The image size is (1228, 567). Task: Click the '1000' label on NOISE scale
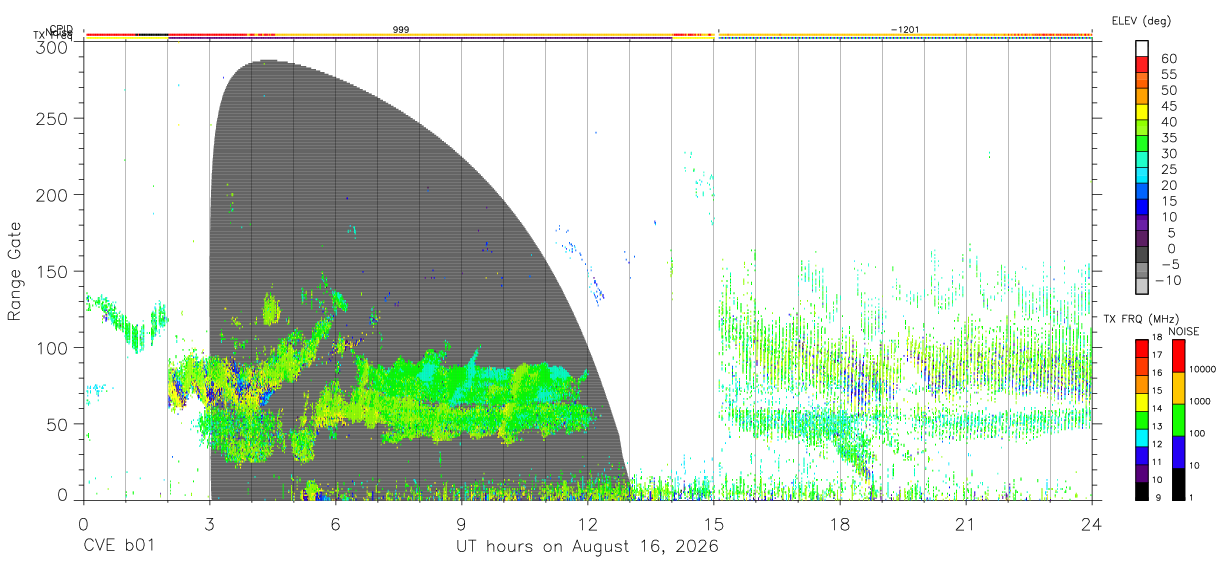tap(1201, 401)
